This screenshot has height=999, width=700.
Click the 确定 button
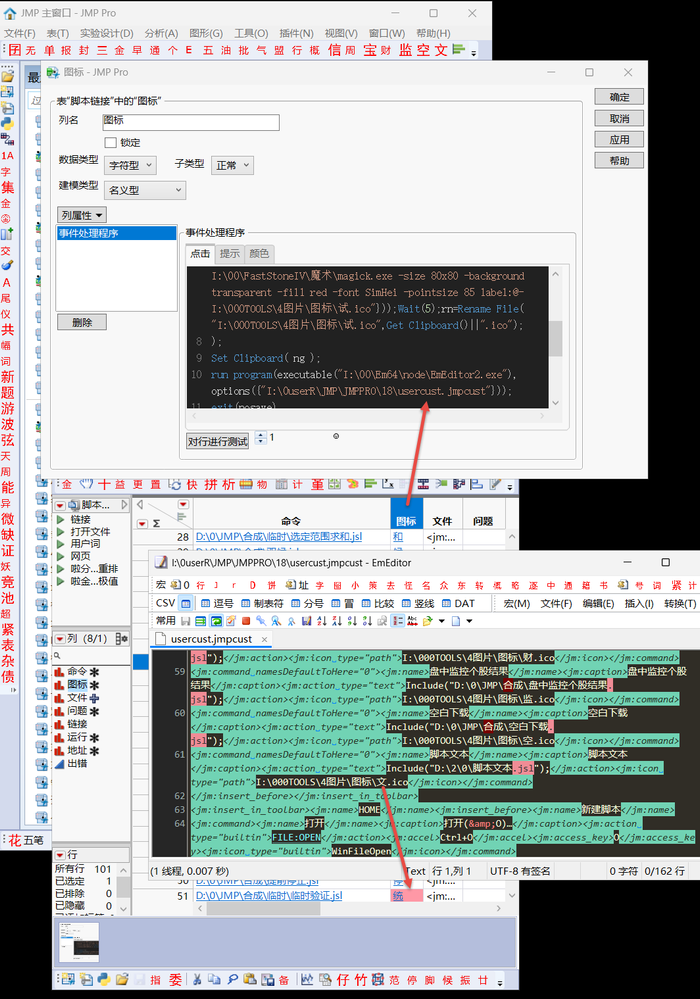tap(619, 97)
